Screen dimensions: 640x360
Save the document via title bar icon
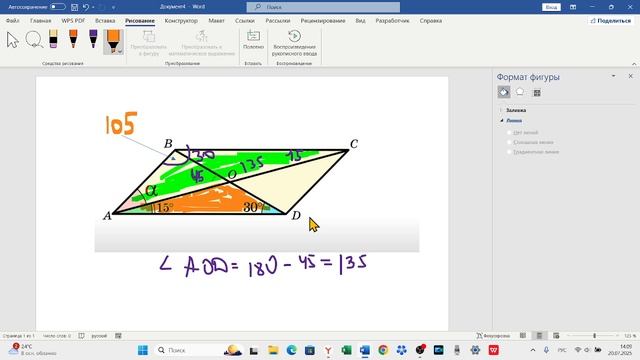[x=74, y=7]
